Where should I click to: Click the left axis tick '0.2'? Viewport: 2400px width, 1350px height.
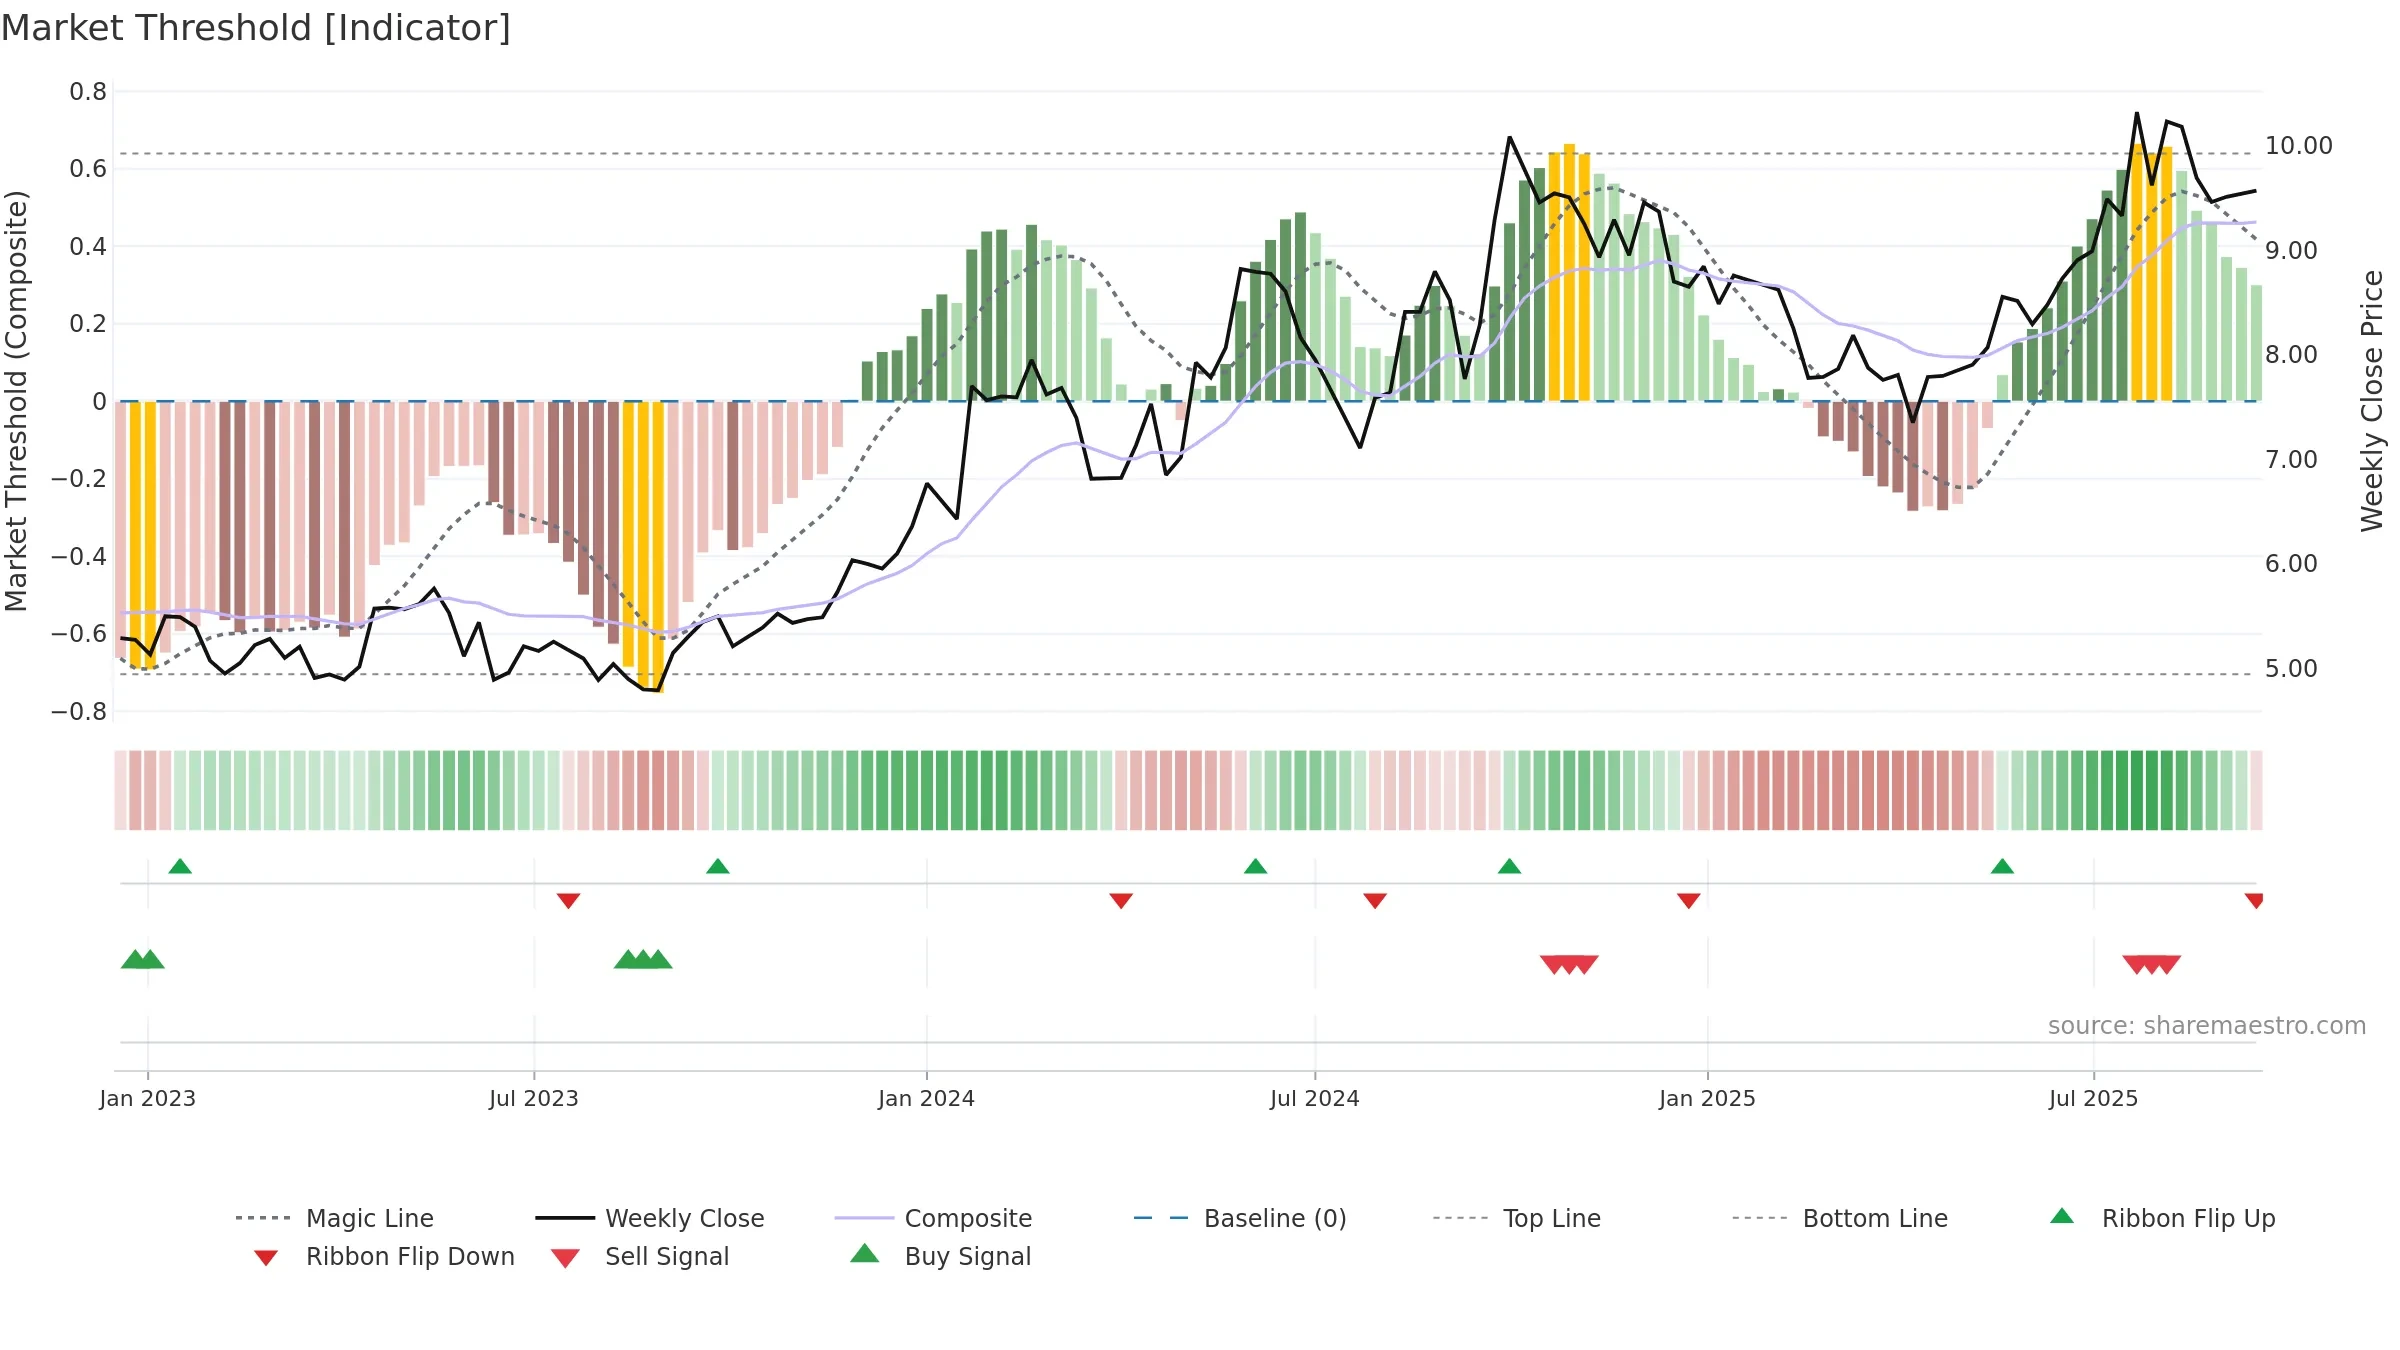[88, 324]
